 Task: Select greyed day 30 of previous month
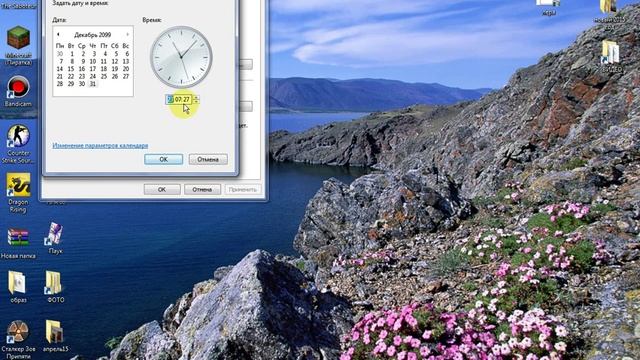coord(60,53)
